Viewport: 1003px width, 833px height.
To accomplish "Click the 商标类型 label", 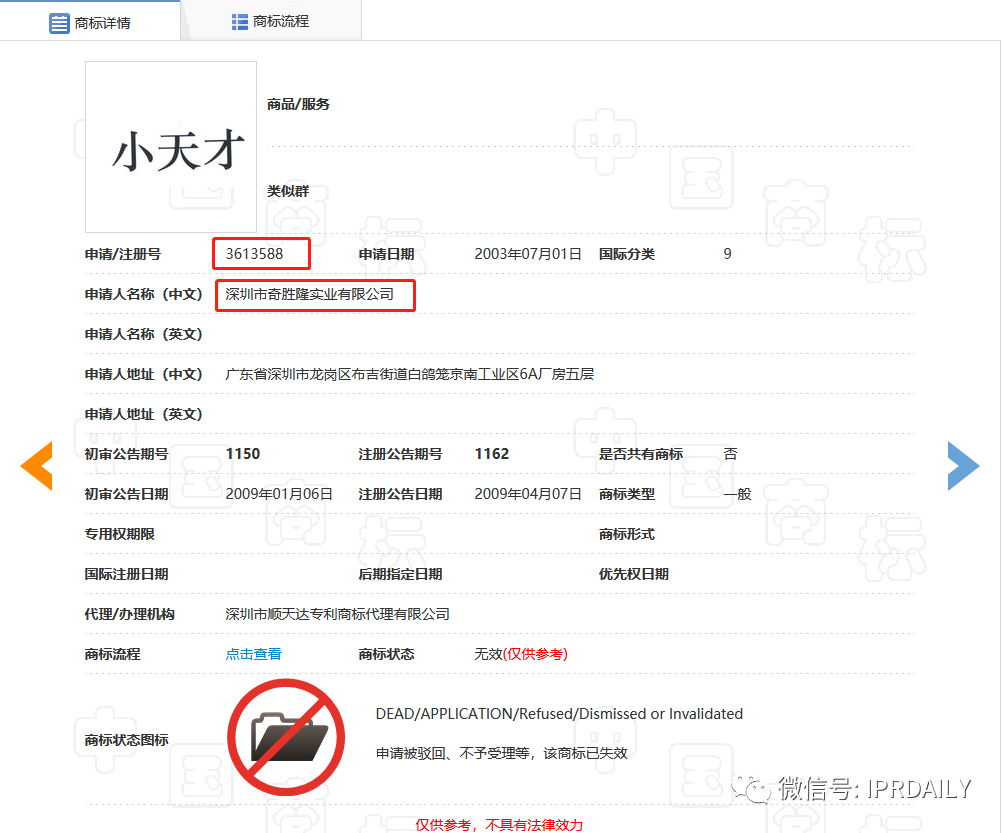I will (627, 494).
